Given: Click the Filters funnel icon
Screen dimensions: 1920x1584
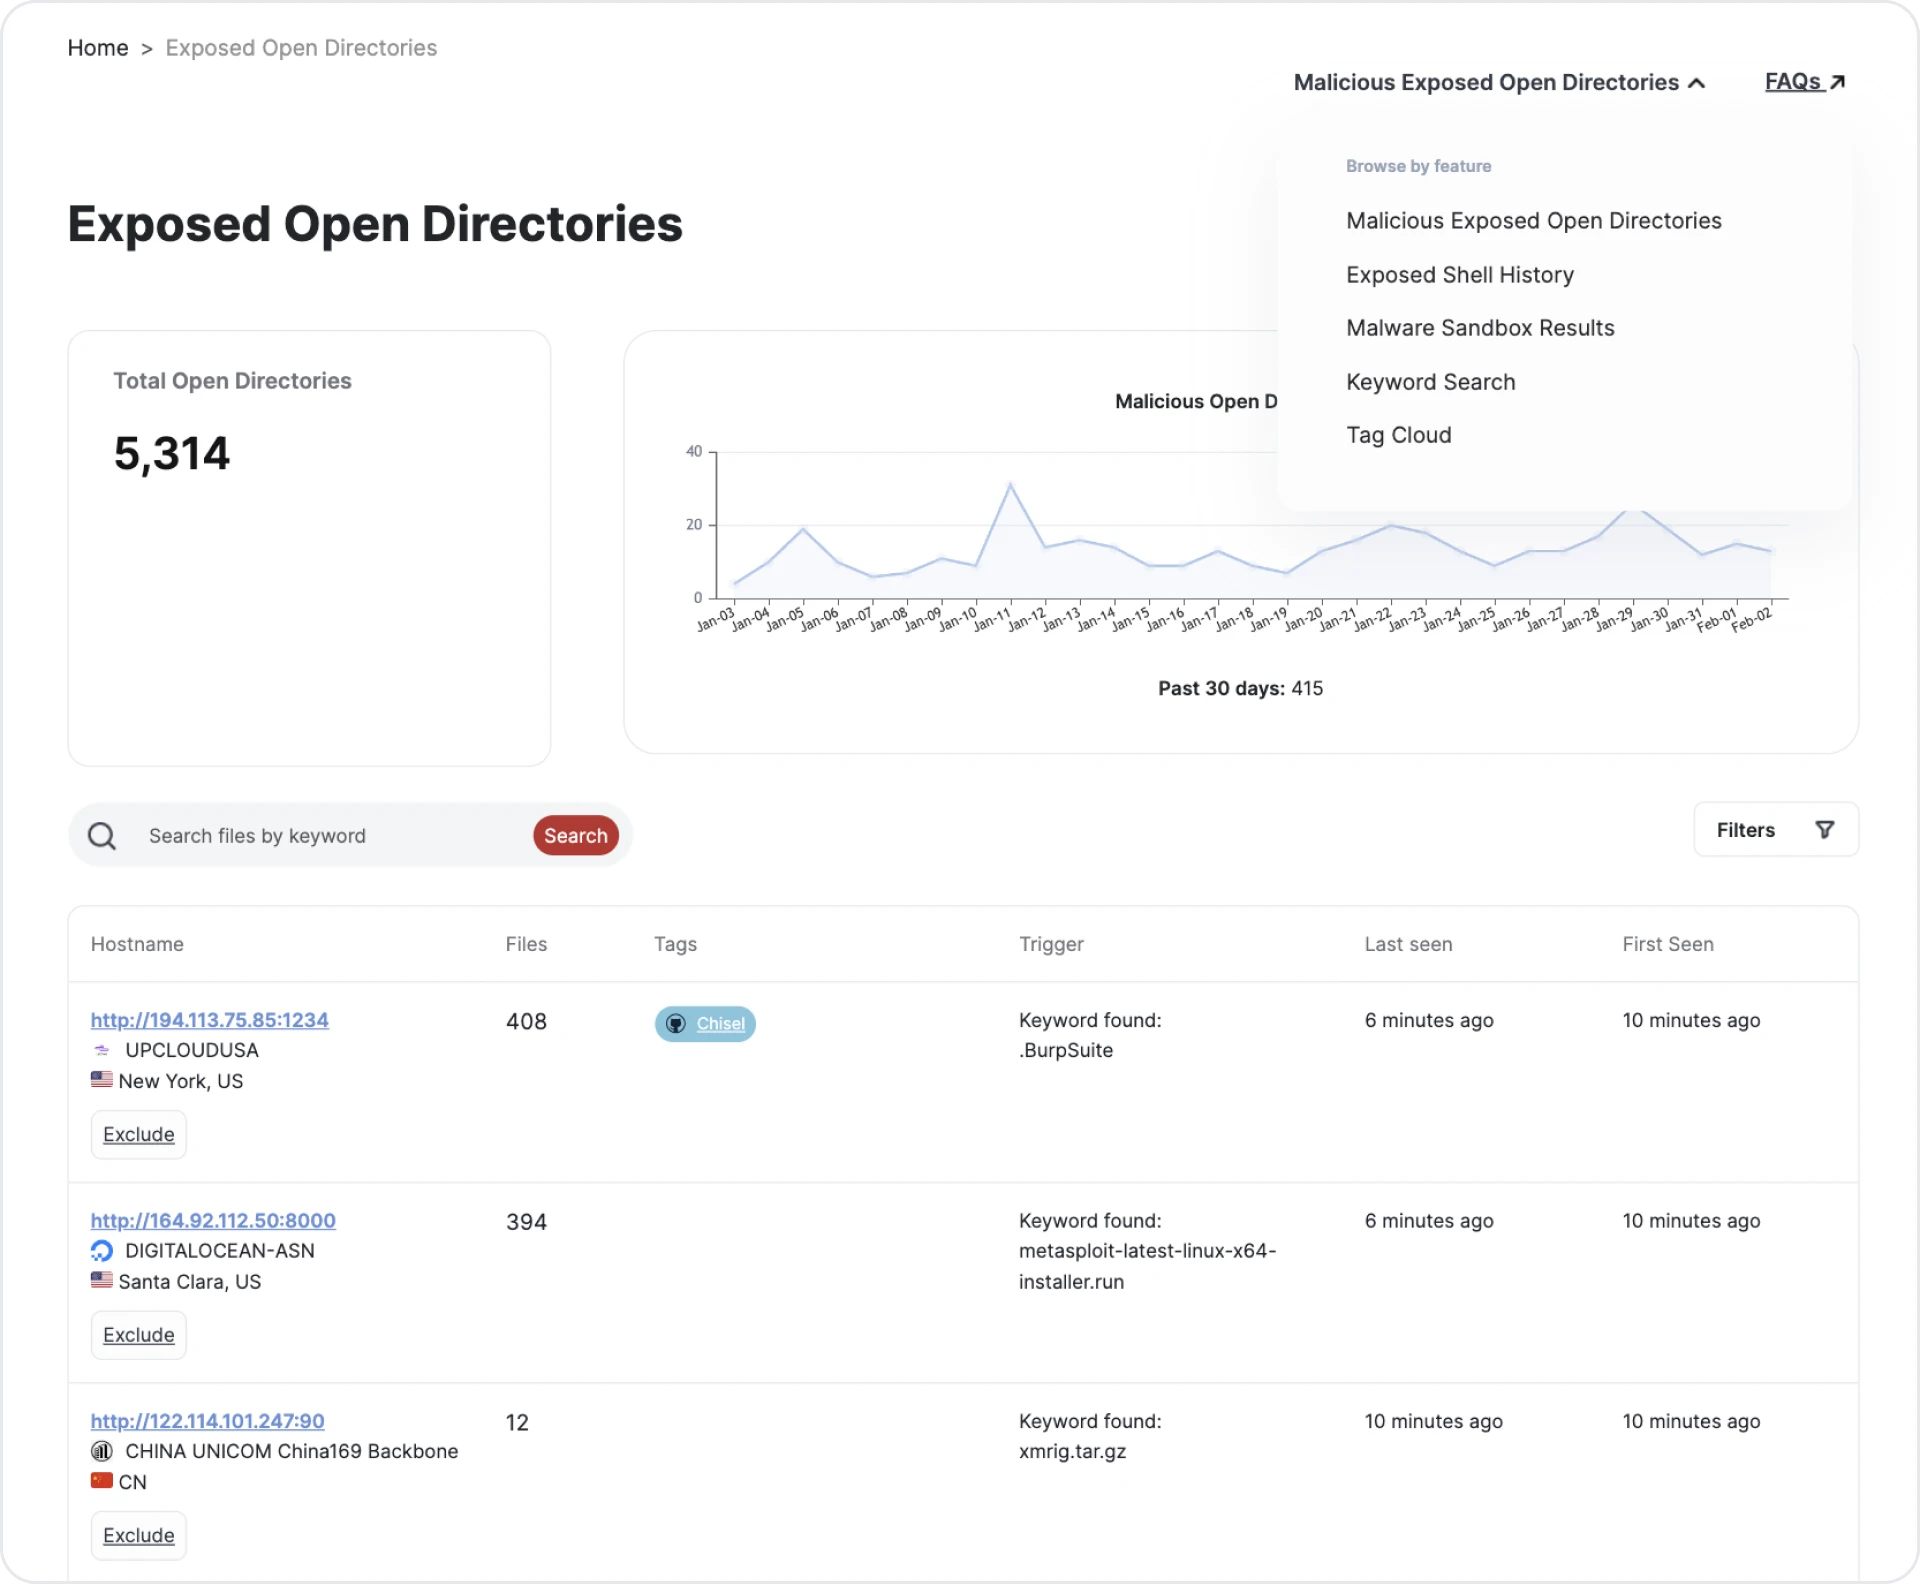Looking at the screenshot, I should pos(1824,830).
